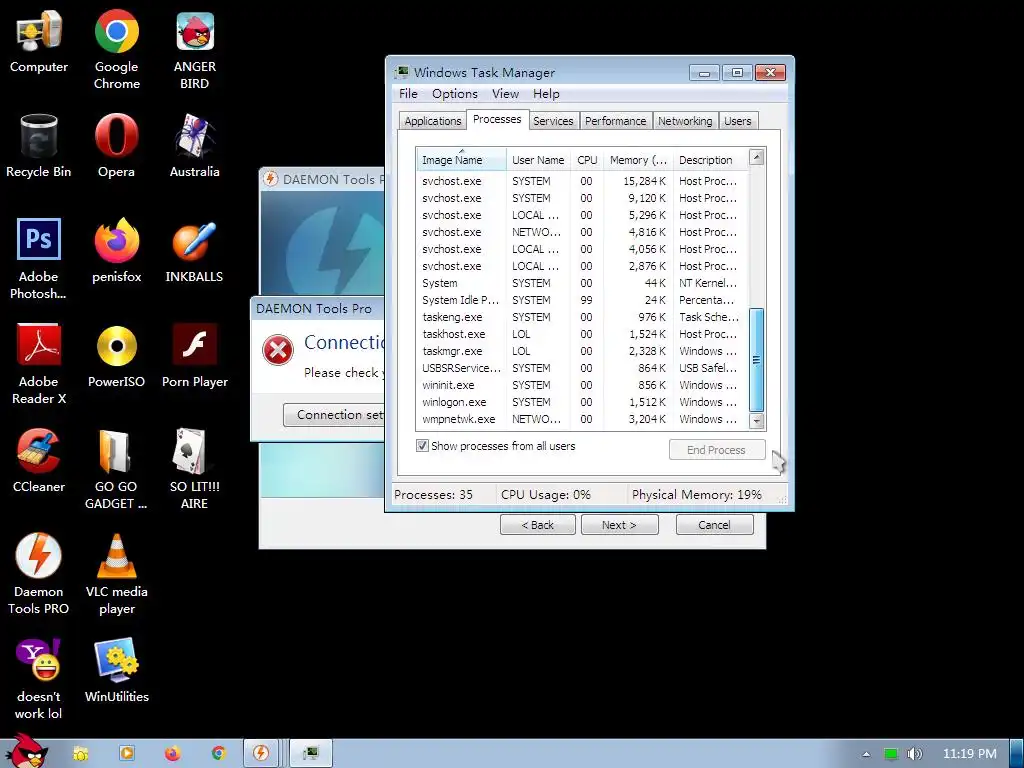Image resolution: width=1024 pixels, height=768 pixels.
Task: Click the 11:19 PM taskbar clock
Action: click(x=970, y=754)
